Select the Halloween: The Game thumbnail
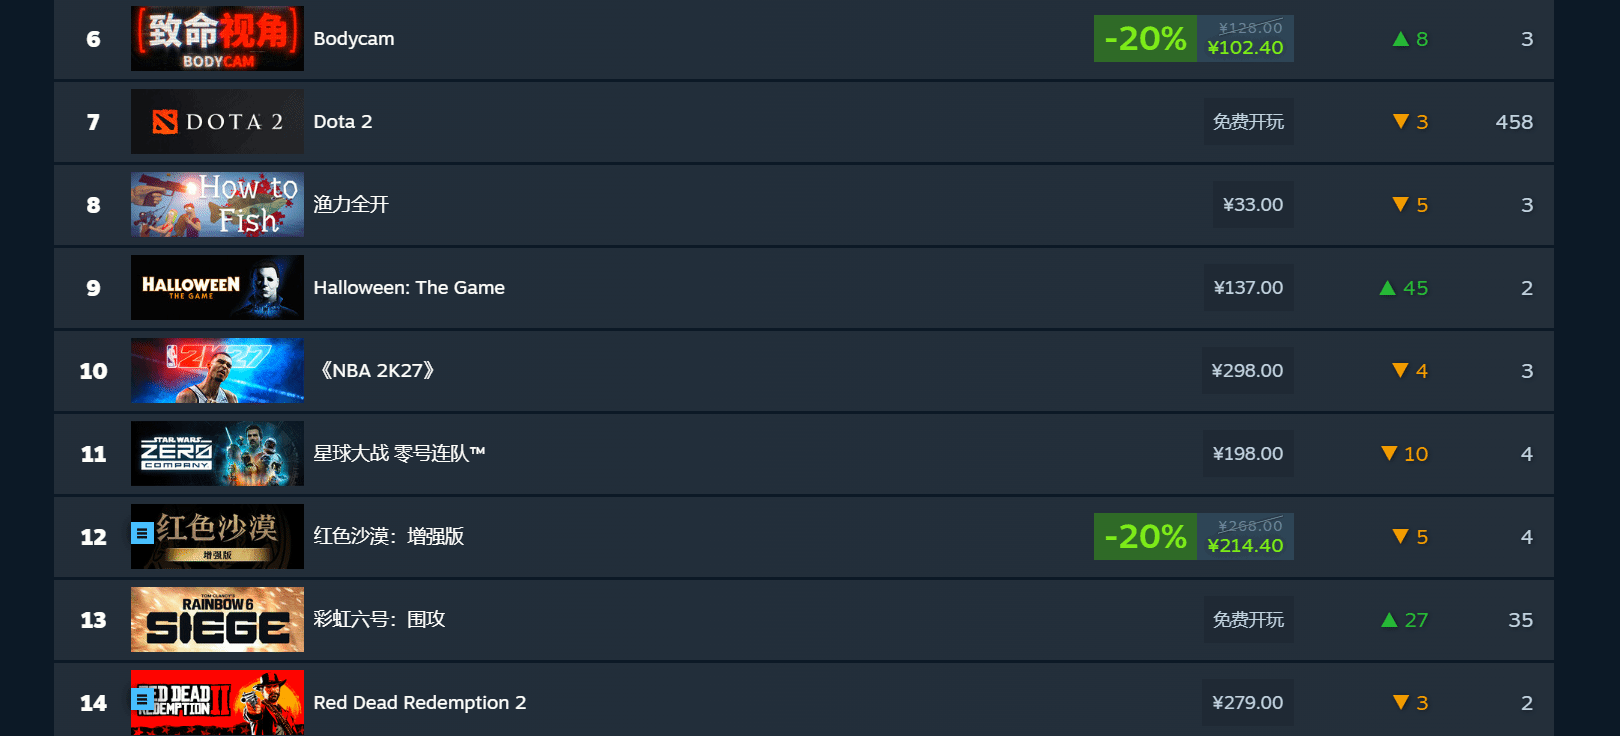Image resolution: width=1620 pixels, height=736 pixels. point(217,287)
